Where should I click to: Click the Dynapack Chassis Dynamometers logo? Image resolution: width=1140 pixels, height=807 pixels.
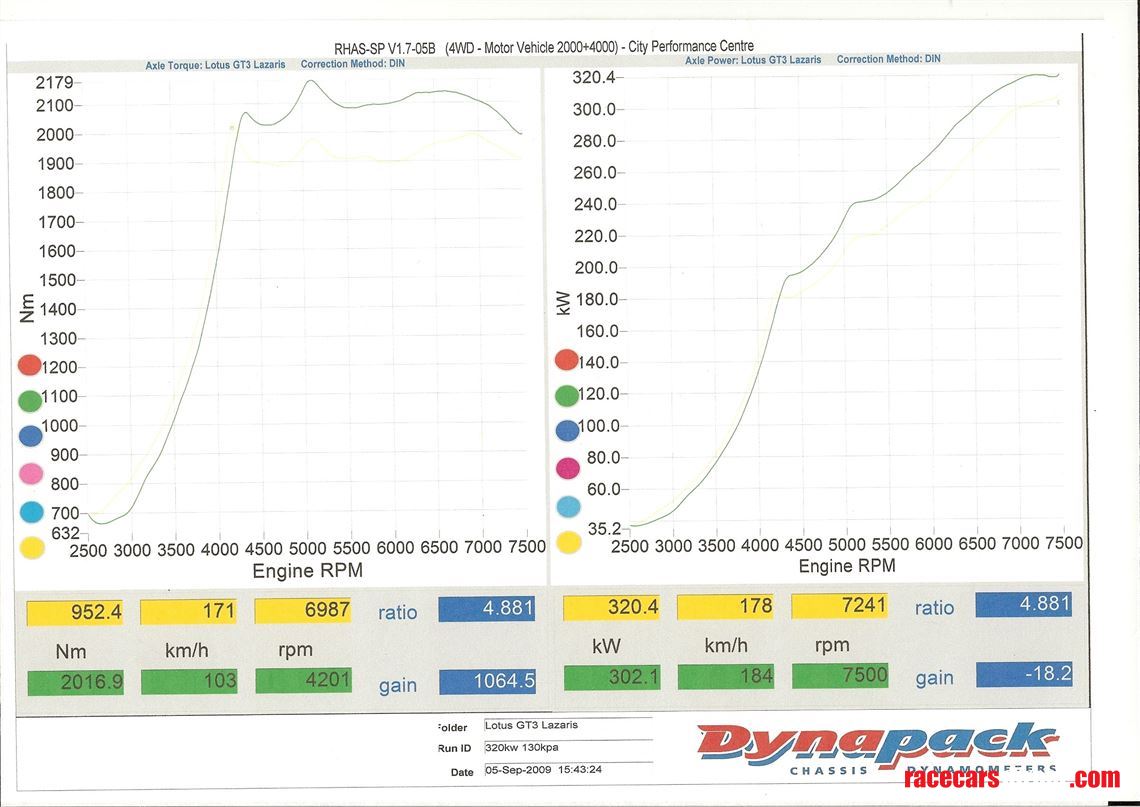tap(878, 748)
